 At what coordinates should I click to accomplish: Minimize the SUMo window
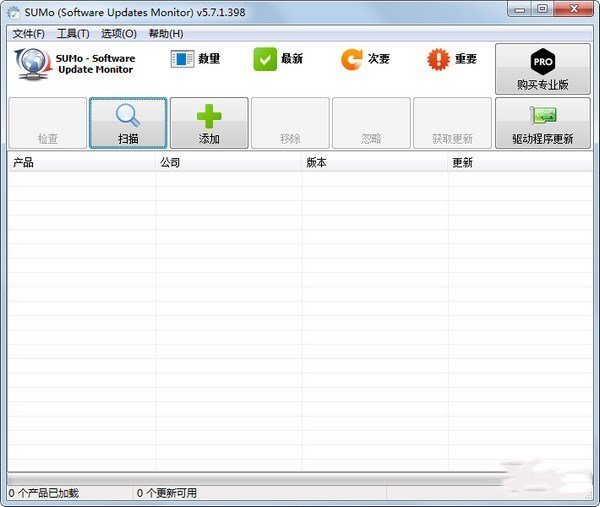pos(519,9)
